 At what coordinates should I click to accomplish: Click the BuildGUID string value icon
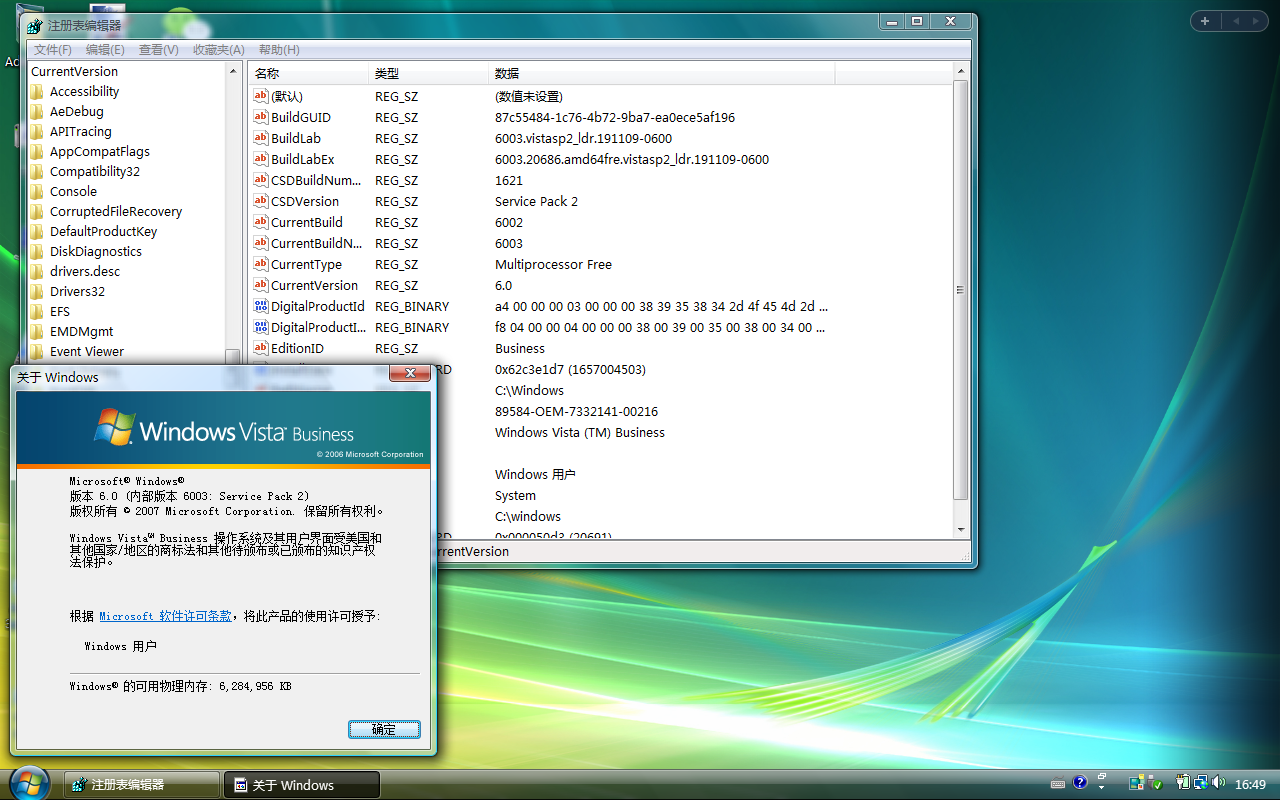261,117
